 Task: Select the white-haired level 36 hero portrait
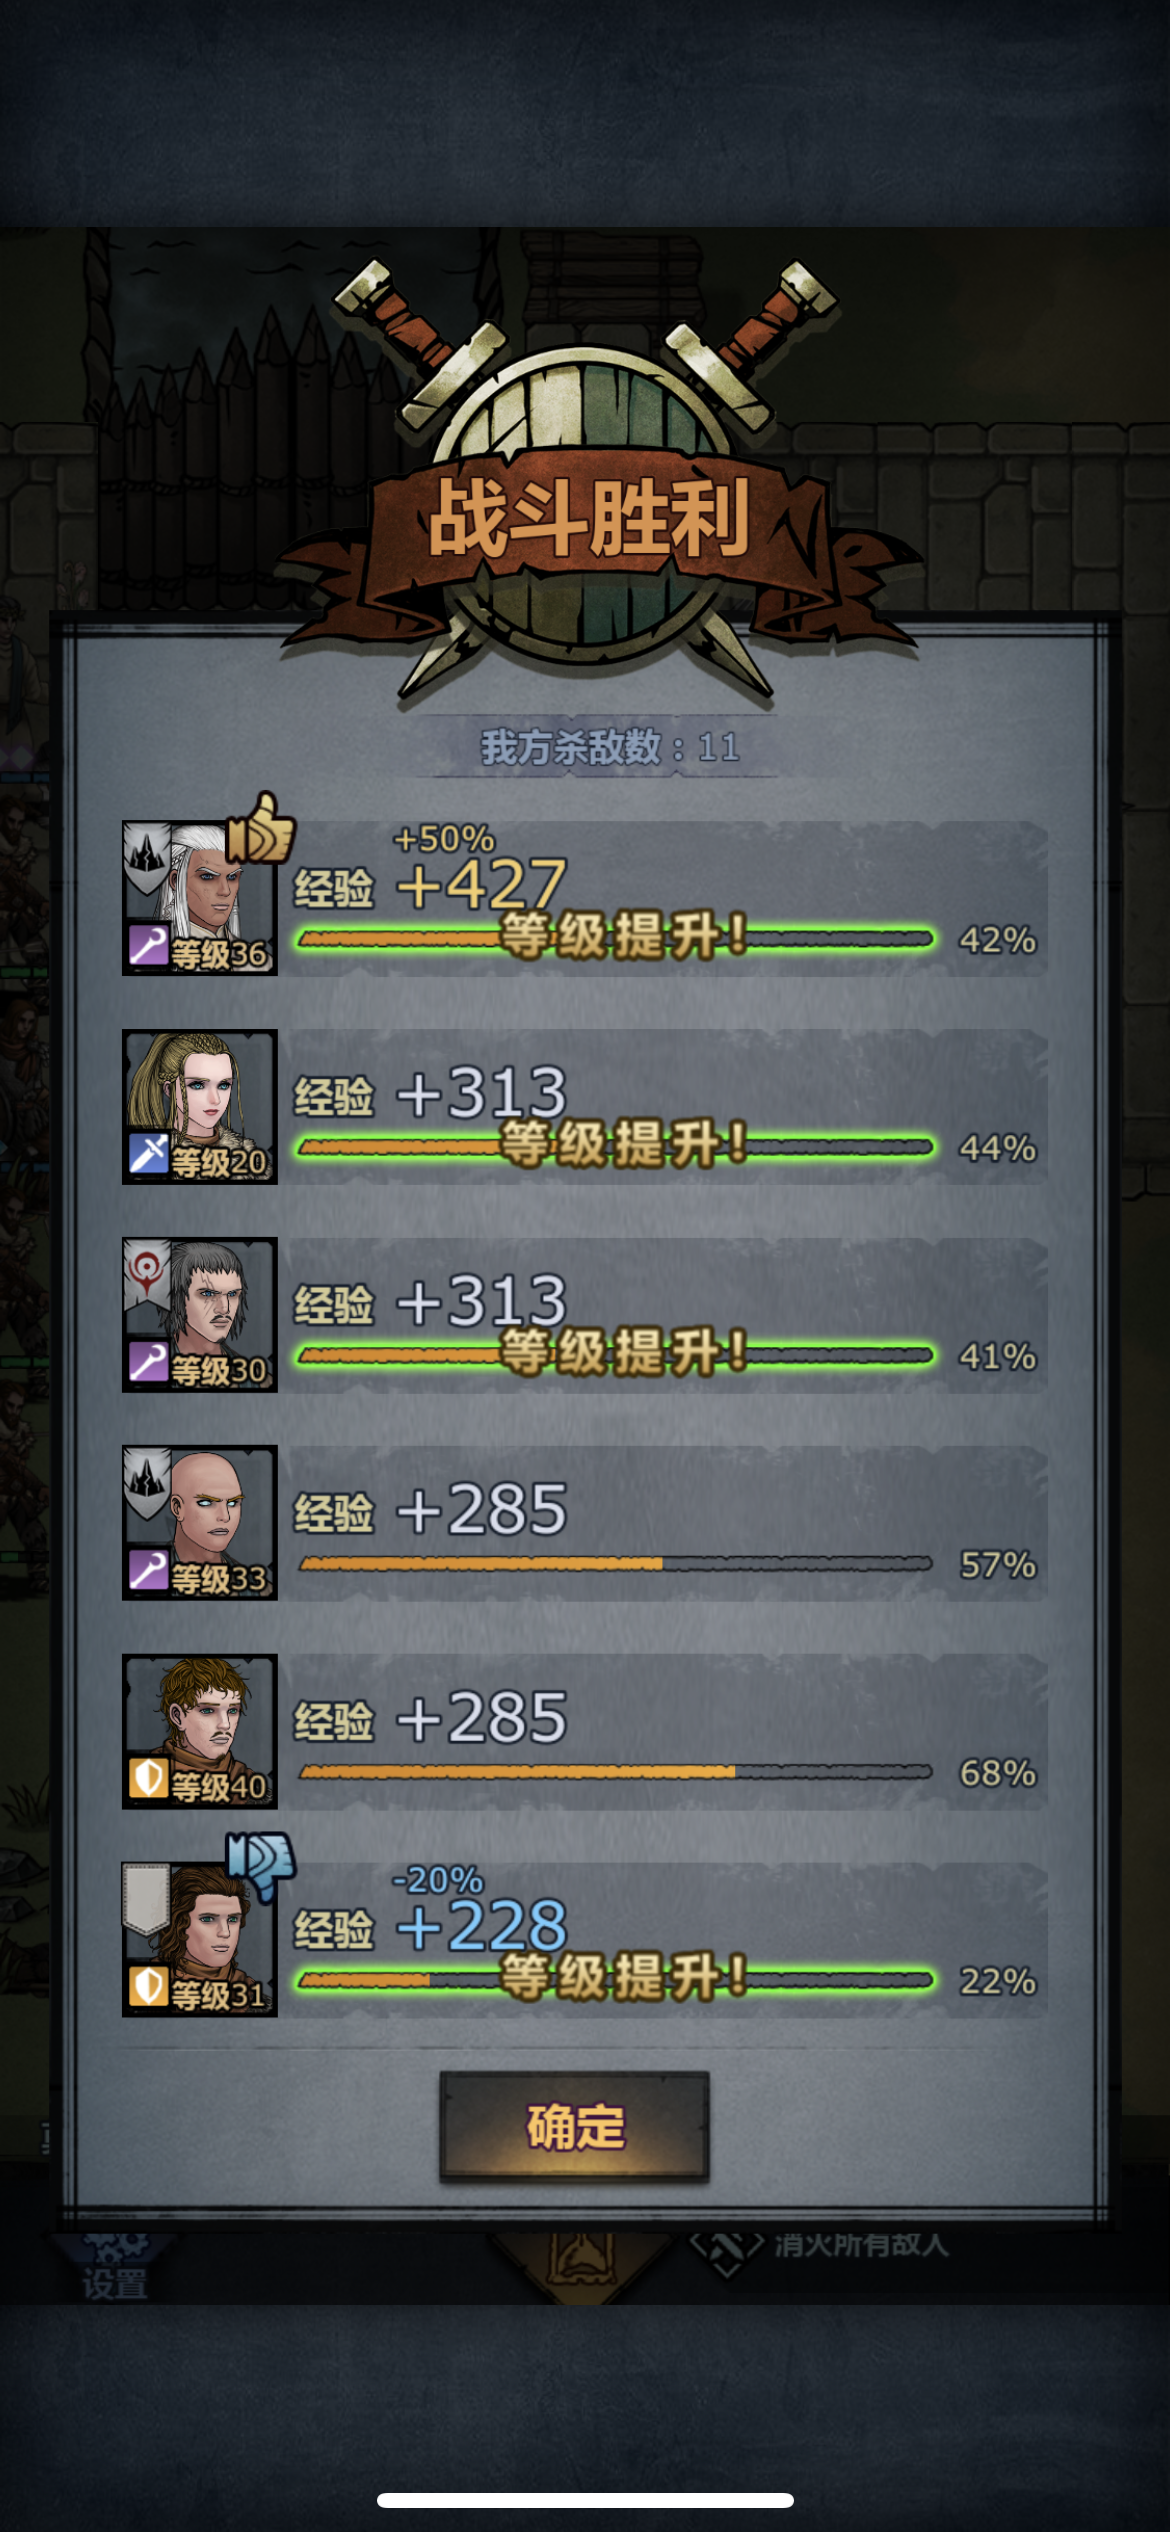click(200, 898)
